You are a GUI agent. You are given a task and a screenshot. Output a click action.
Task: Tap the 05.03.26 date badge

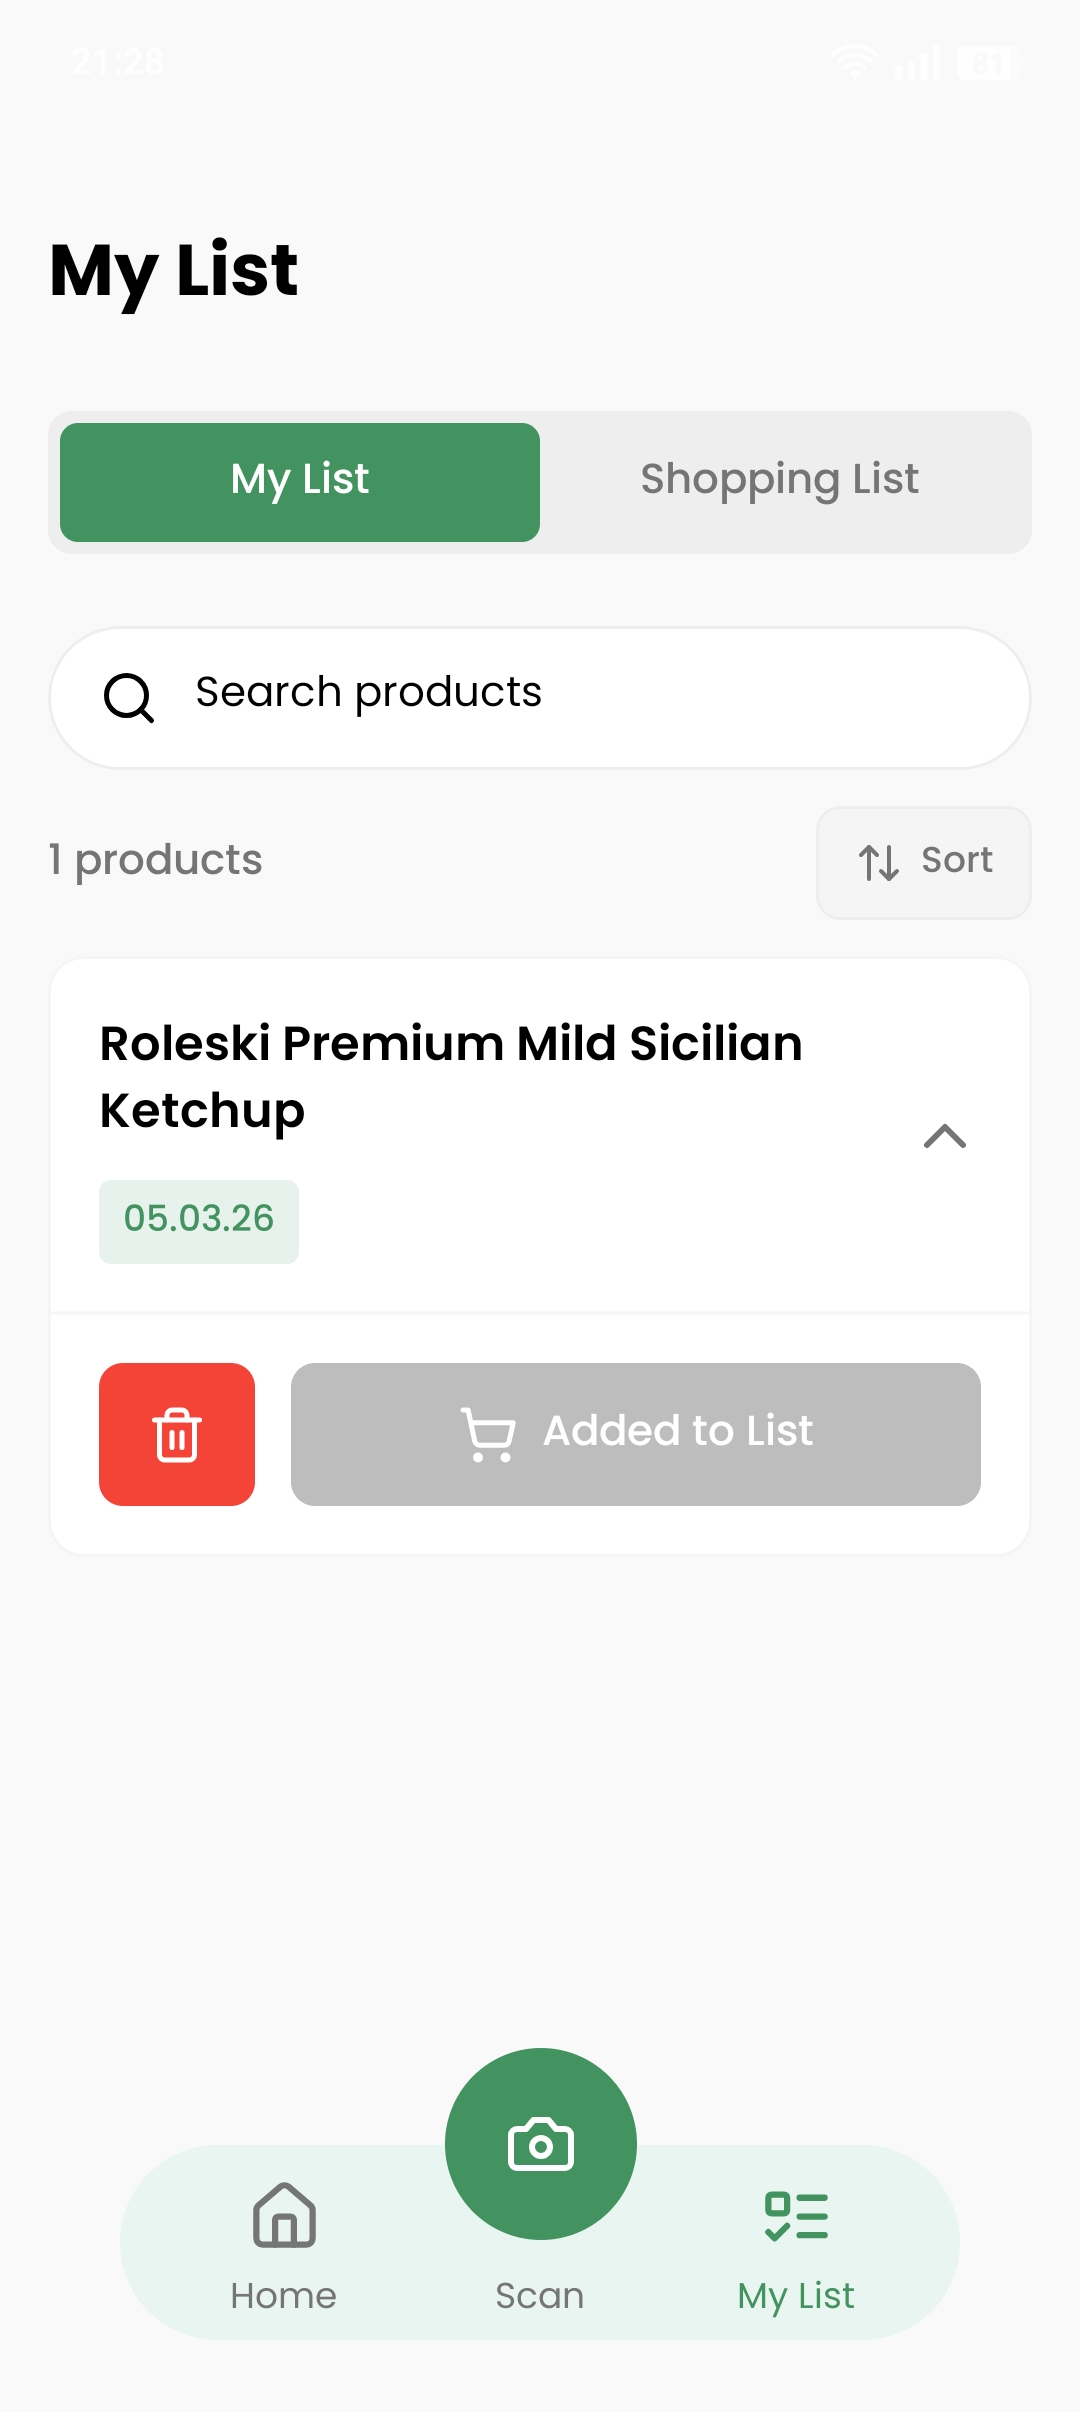[199, 1221]
